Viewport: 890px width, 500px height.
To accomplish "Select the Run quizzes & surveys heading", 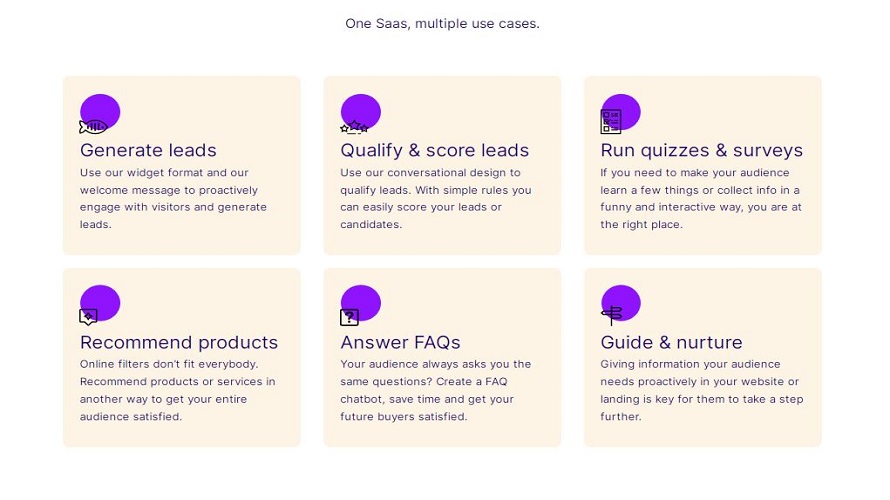I will tap(701, 151).
